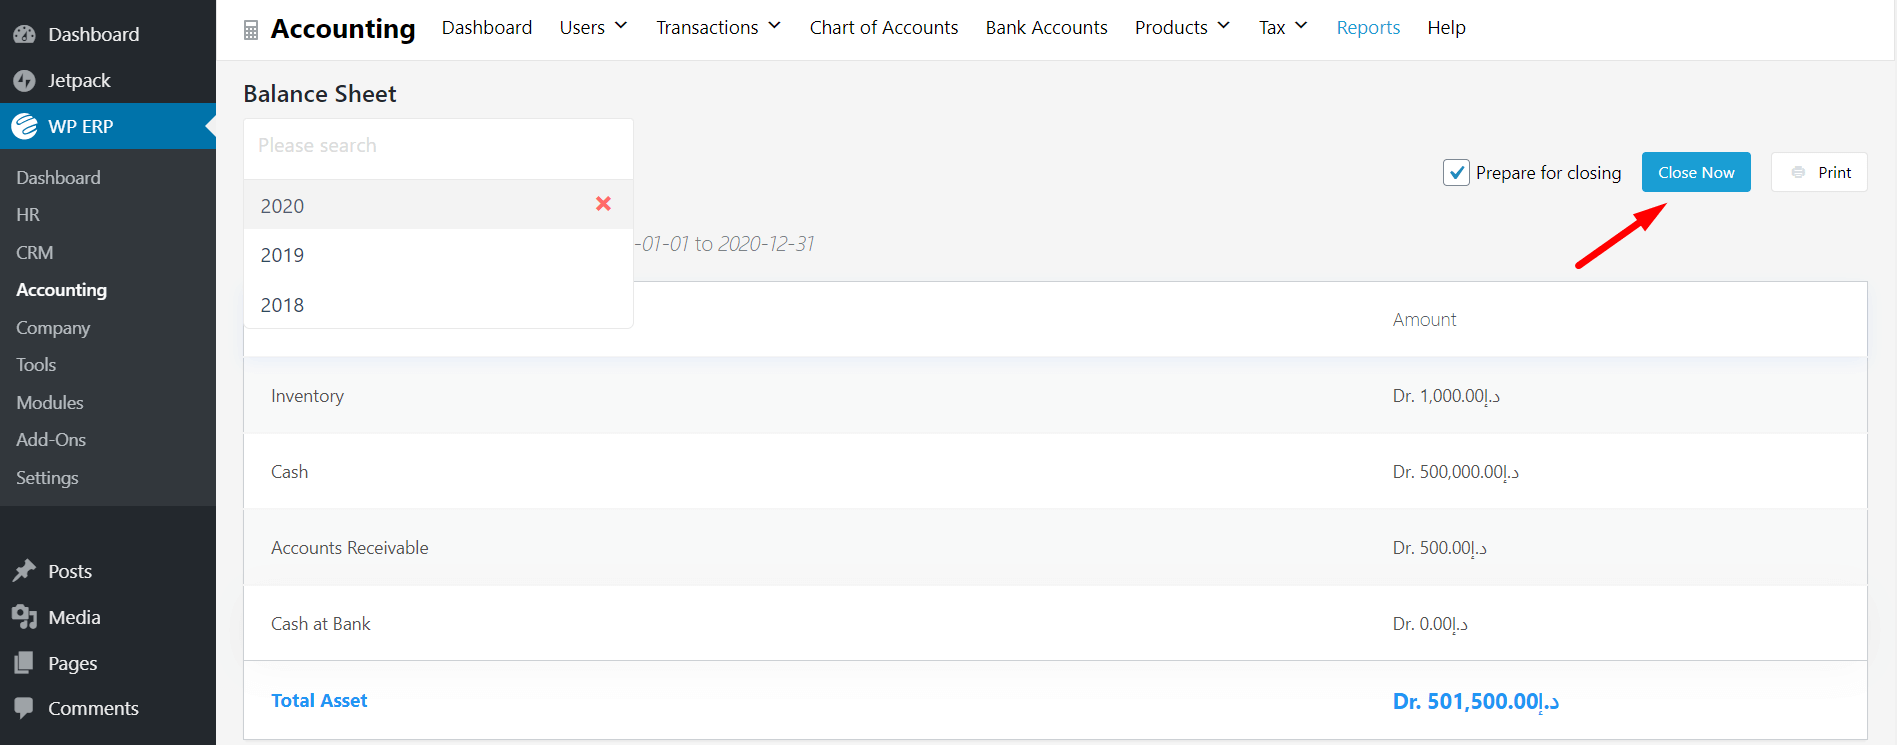Click the WordPress Dashboard gauge icon
The image size is (1897, 745).
pyautogui.click(x=25, y=34)
